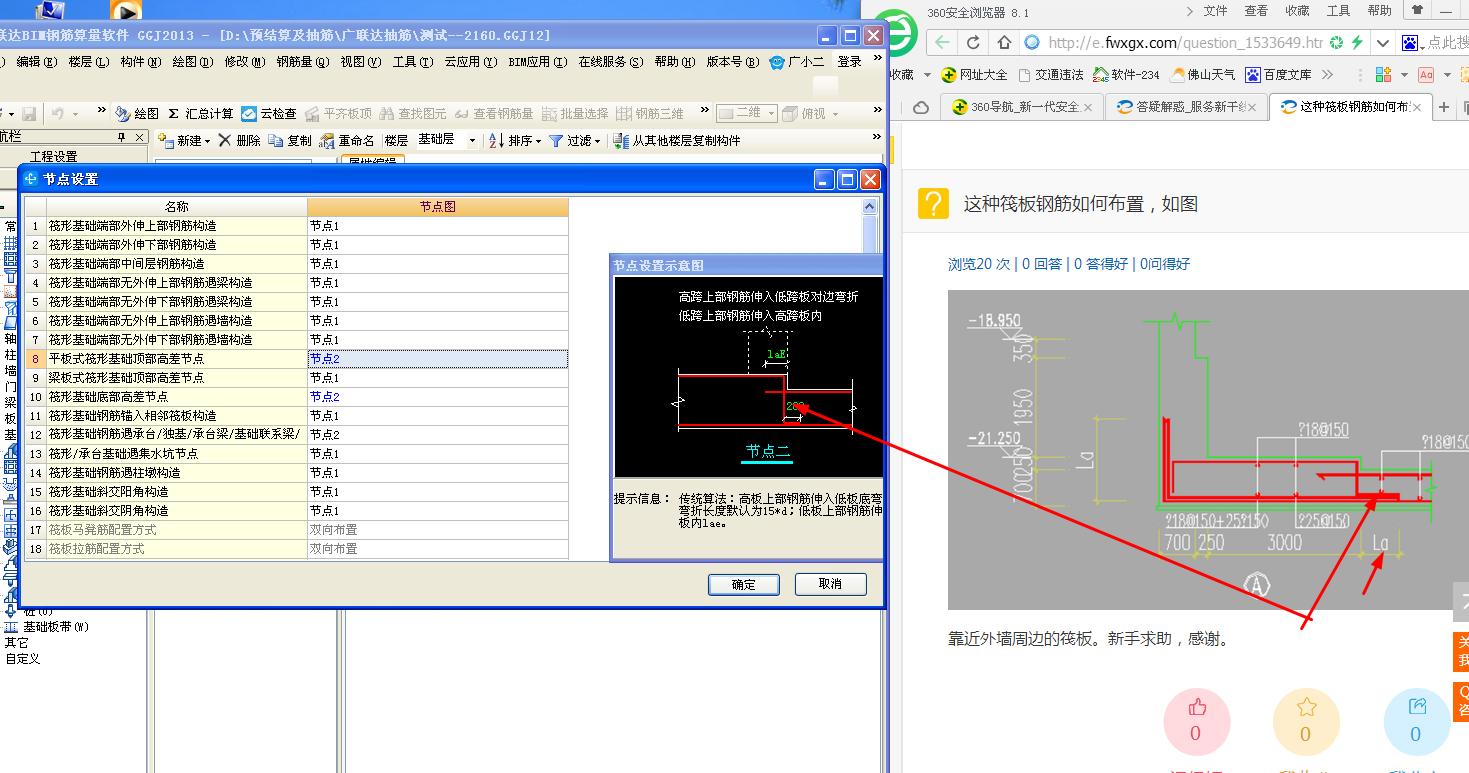Run 汇总计算 from the toolbar
This screenshot has width=1469, height=773.
(200, 114)
